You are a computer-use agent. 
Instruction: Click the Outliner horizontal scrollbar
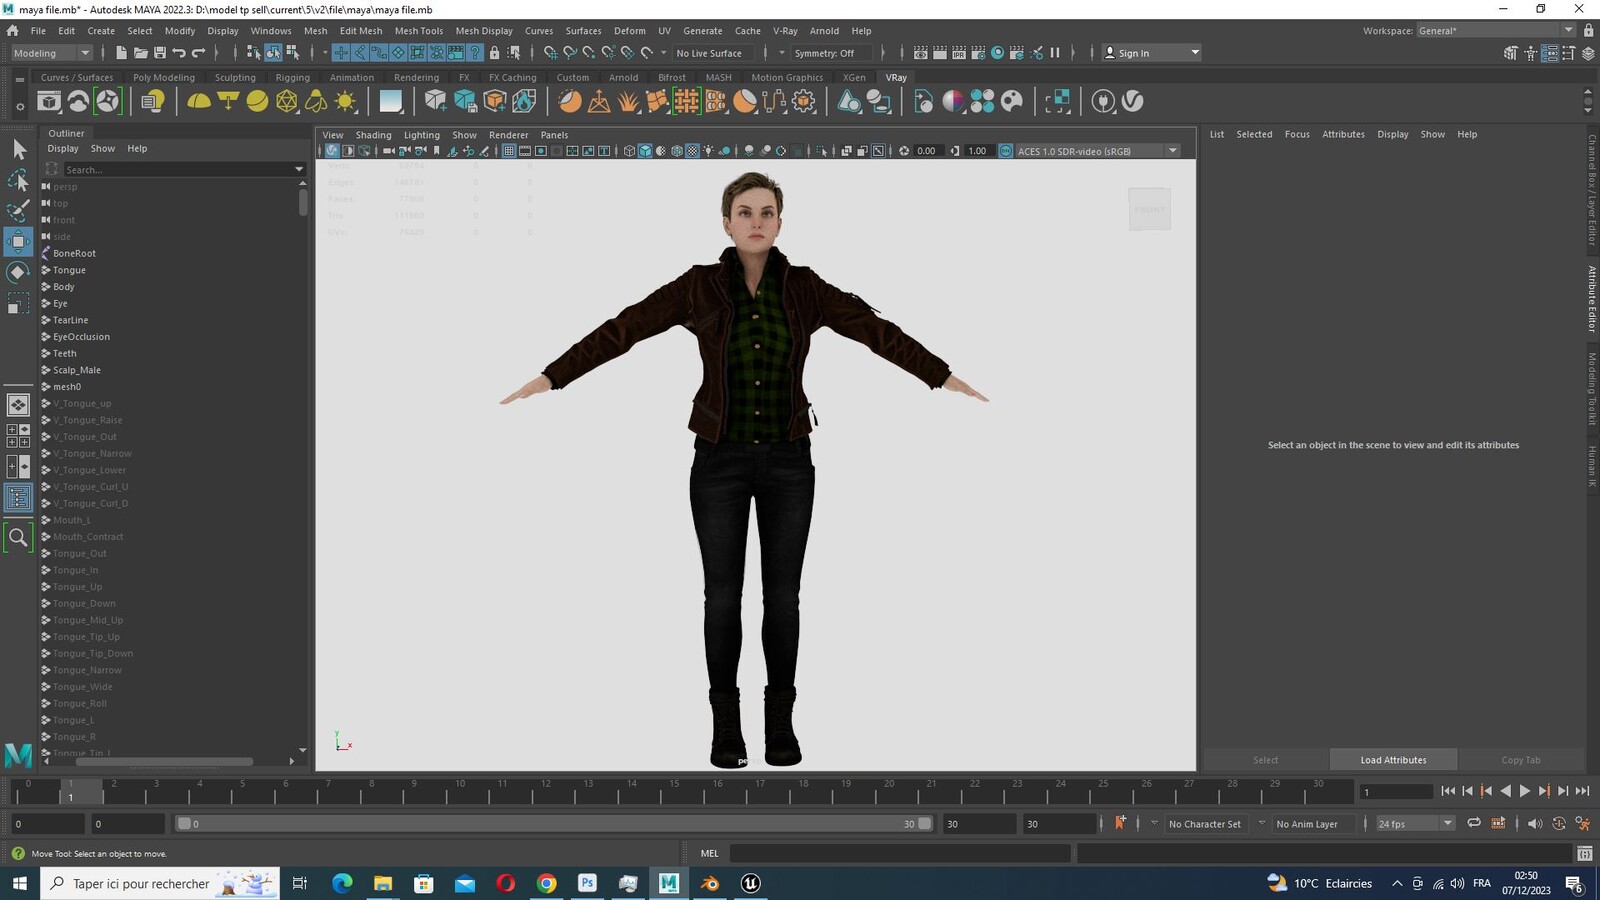coord(165,761)
